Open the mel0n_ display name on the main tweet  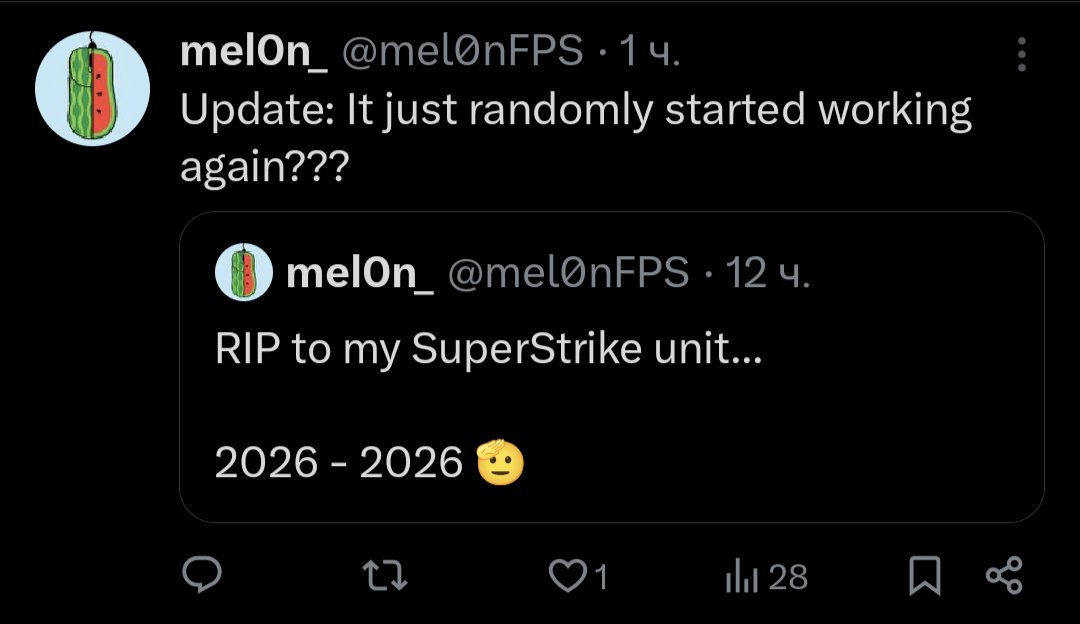coord(253,53)
